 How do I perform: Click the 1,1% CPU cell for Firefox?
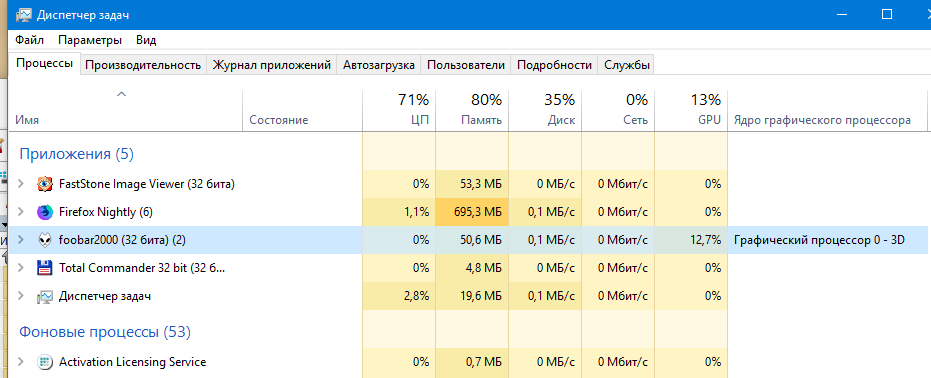point(399,212)
